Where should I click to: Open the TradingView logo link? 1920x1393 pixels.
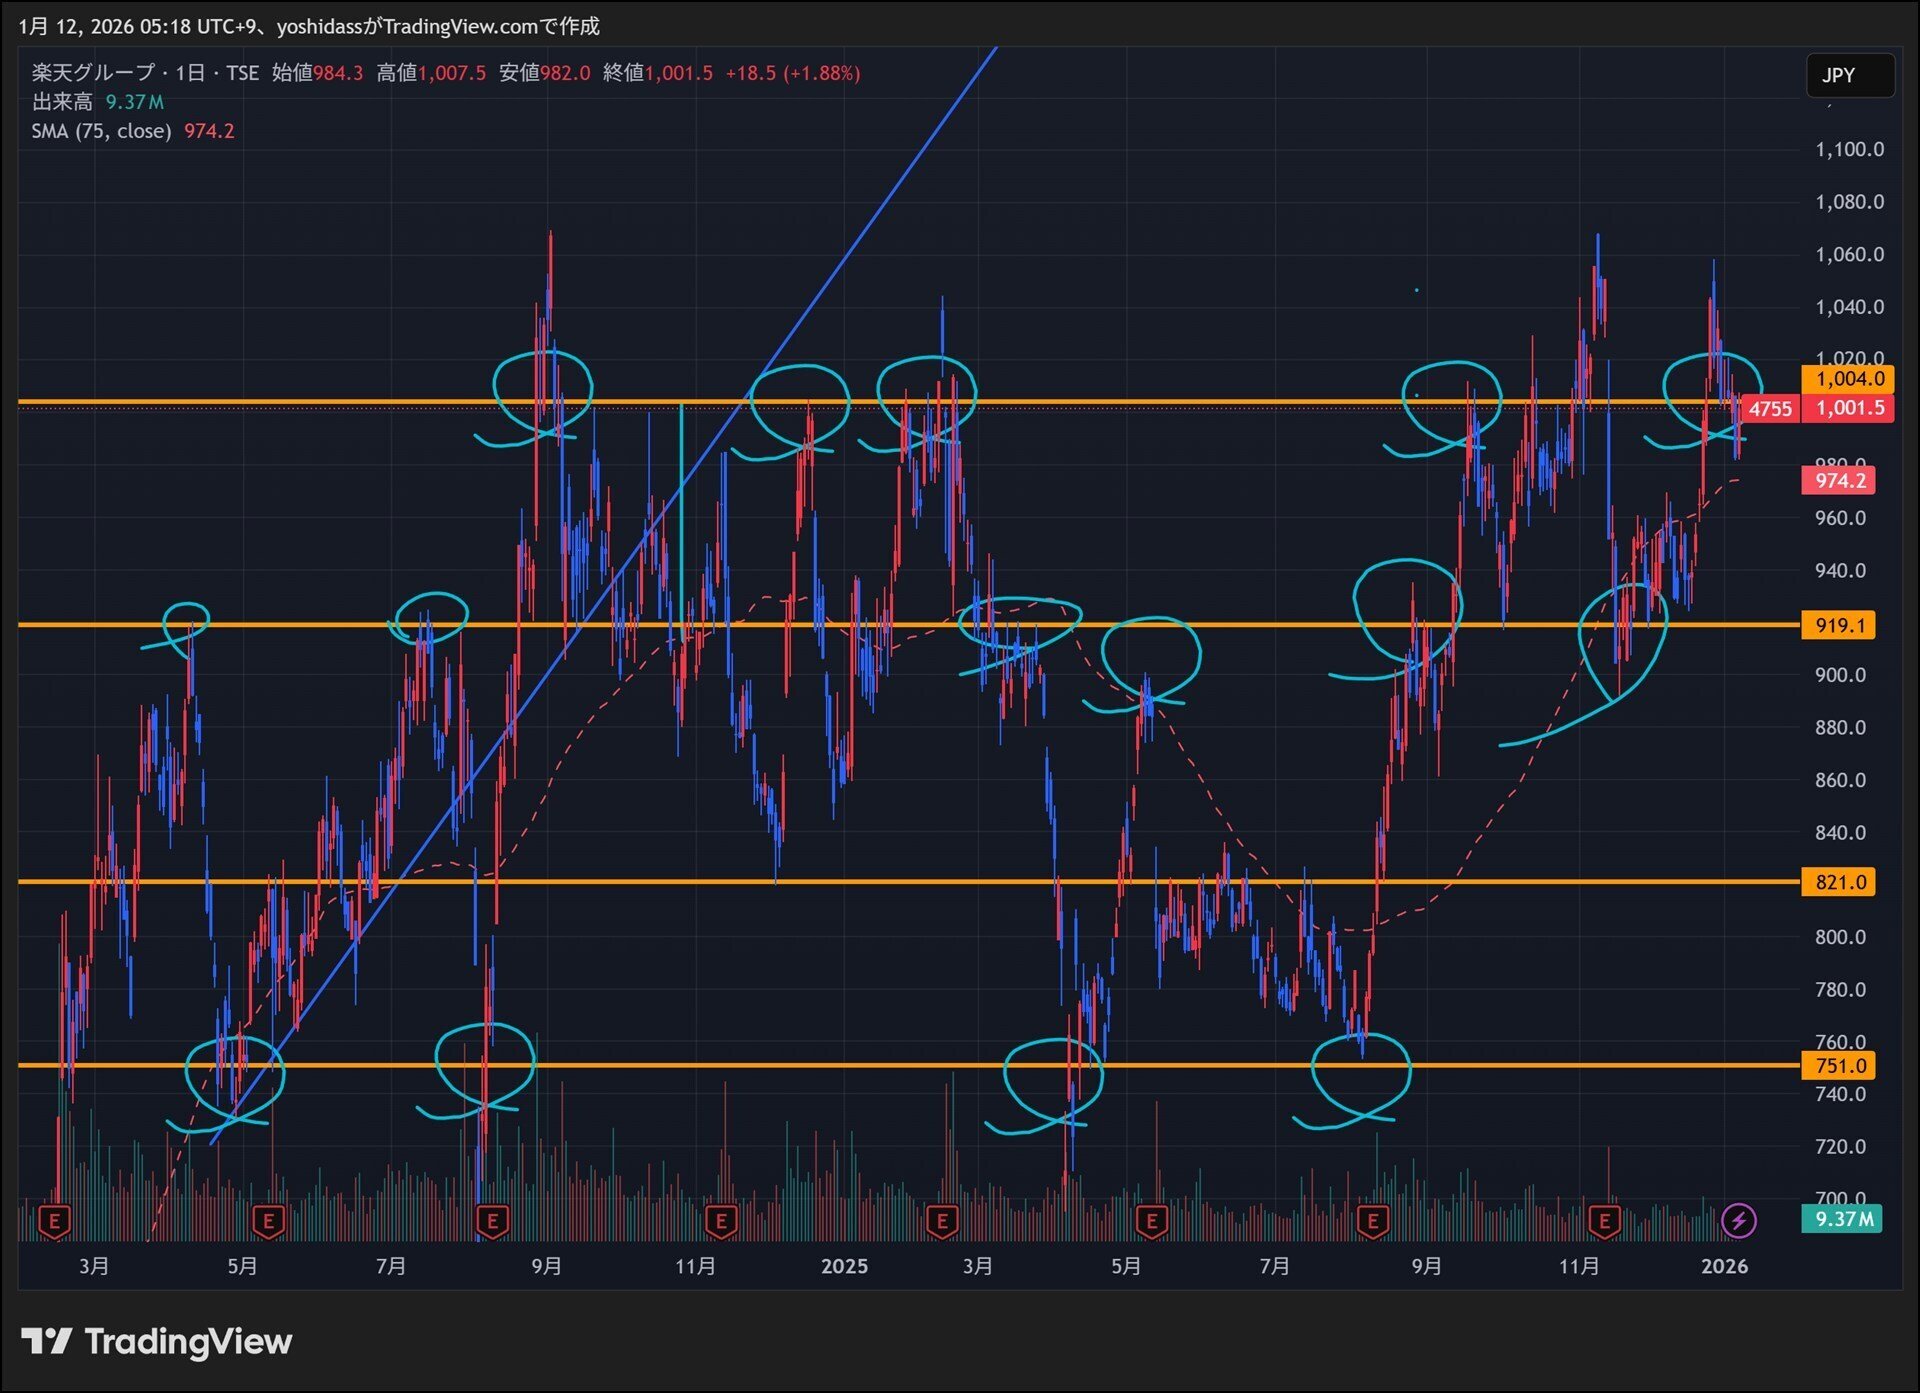pyautogui.click(x=157, y=1341)
